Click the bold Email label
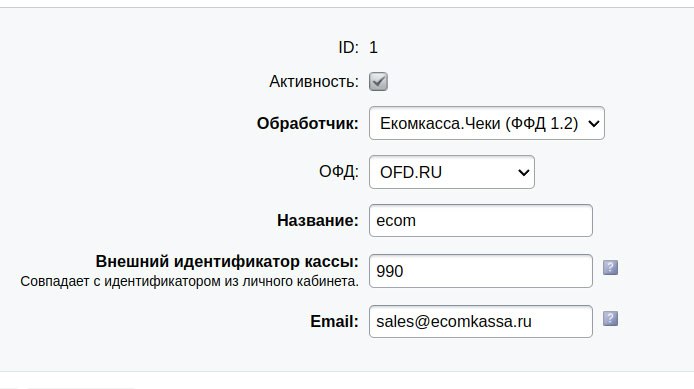Viewport: 694px width, 389px height. 334,321
